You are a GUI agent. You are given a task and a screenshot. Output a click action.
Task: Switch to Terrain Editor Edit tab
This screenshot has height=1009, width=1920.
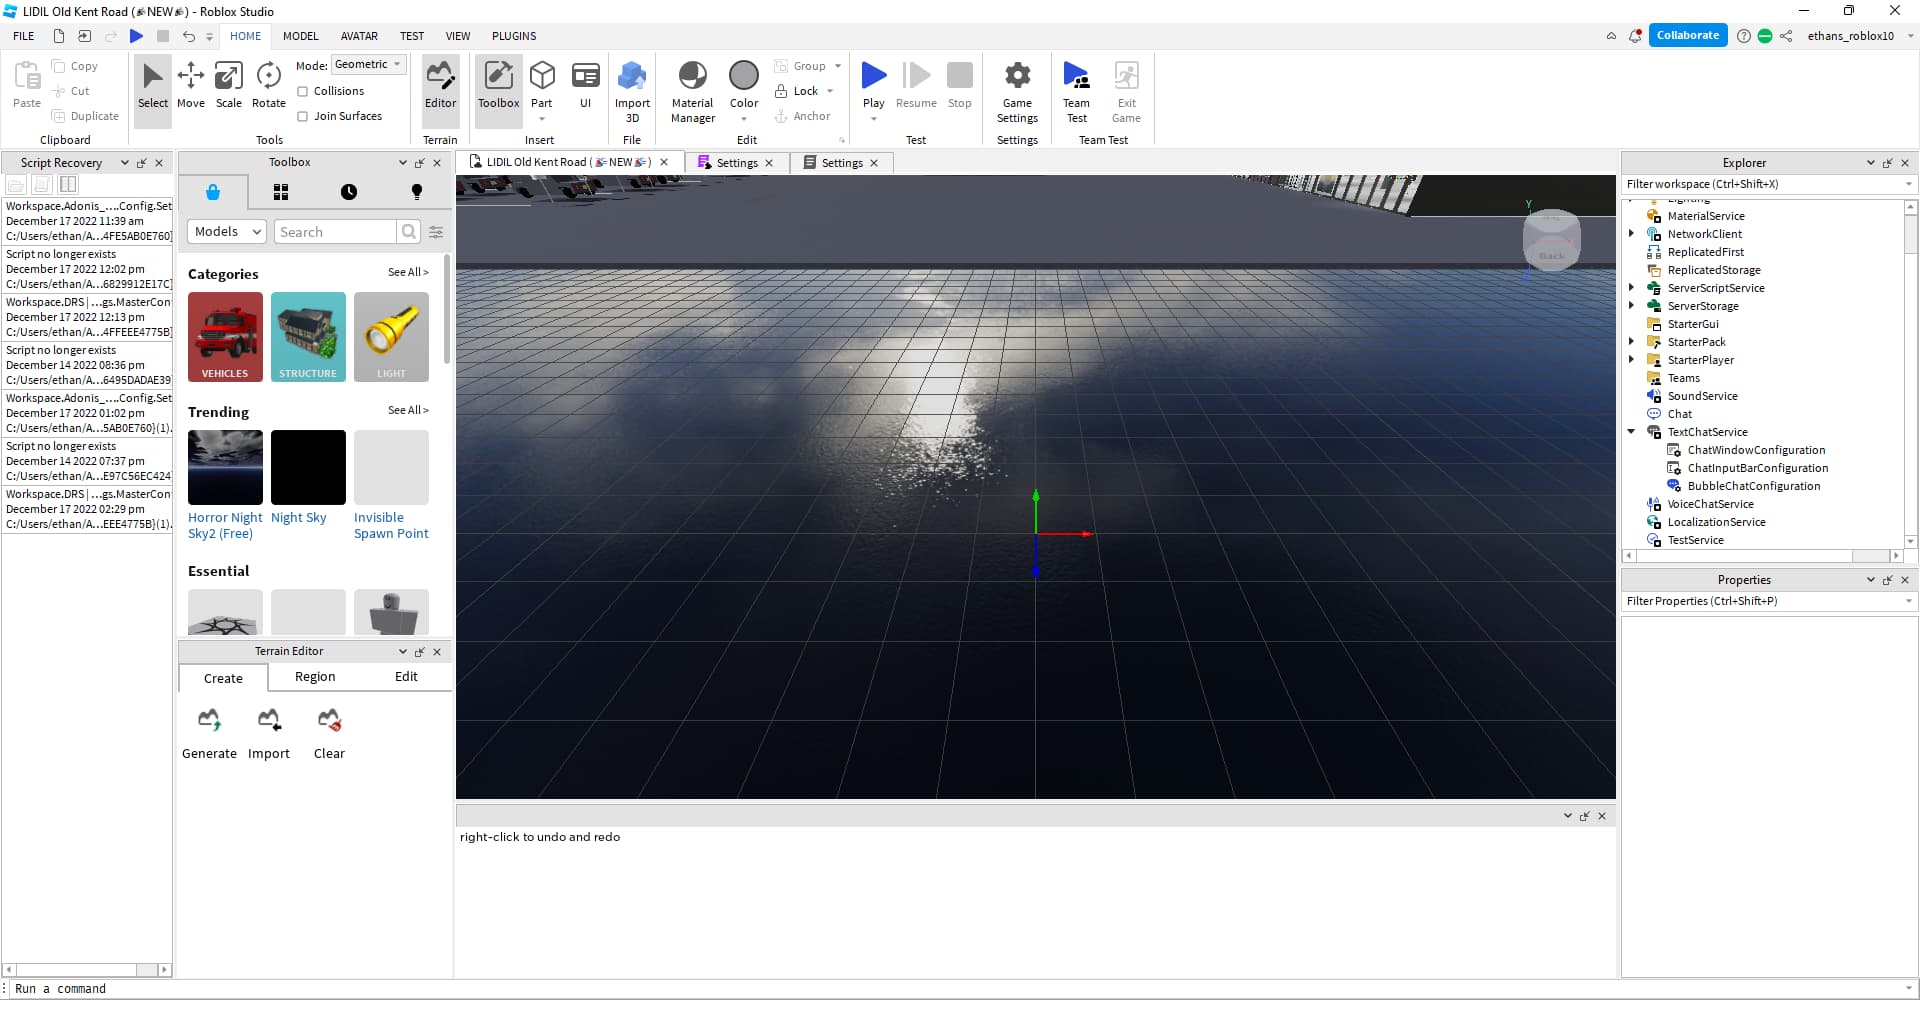pyautogui.click(x=406, y=677)
